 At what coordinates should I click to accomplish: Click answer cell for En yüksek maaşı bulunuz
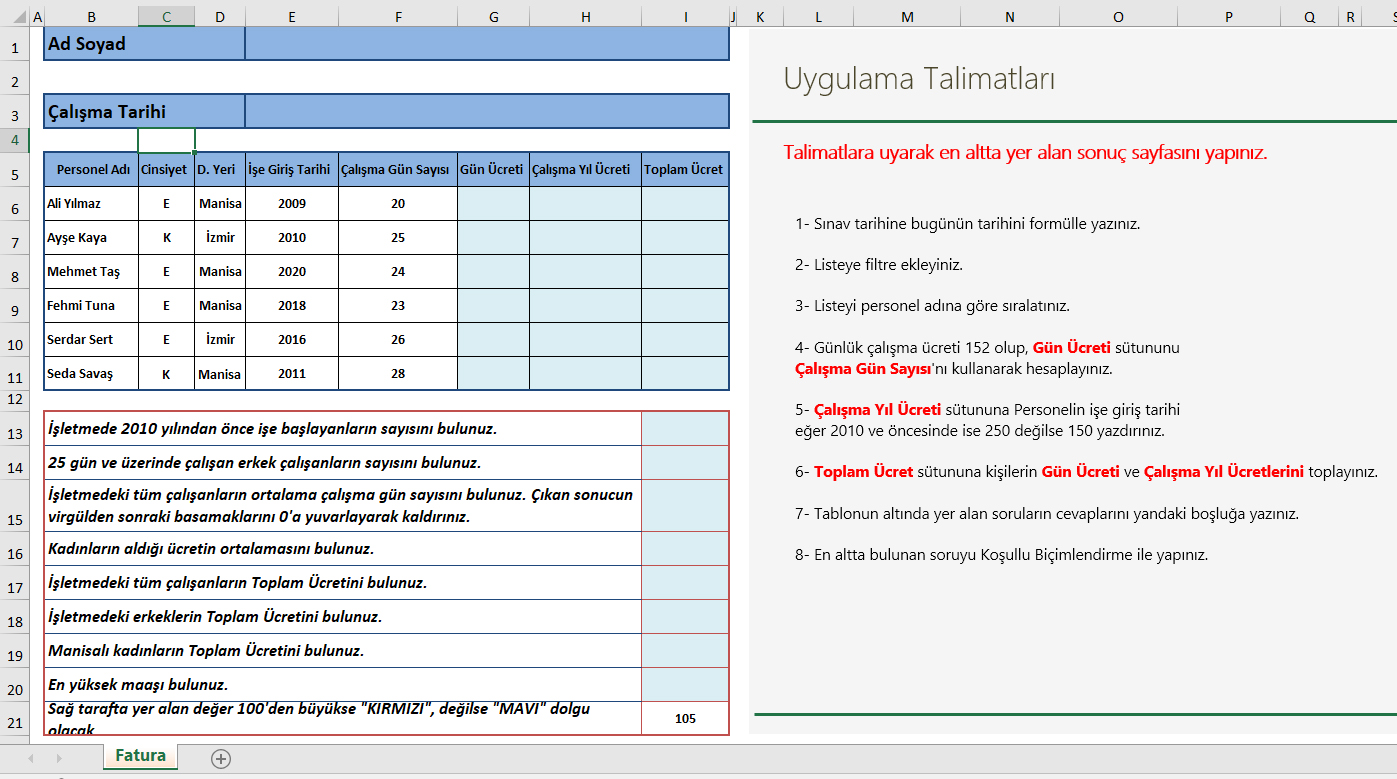[685, 685]
